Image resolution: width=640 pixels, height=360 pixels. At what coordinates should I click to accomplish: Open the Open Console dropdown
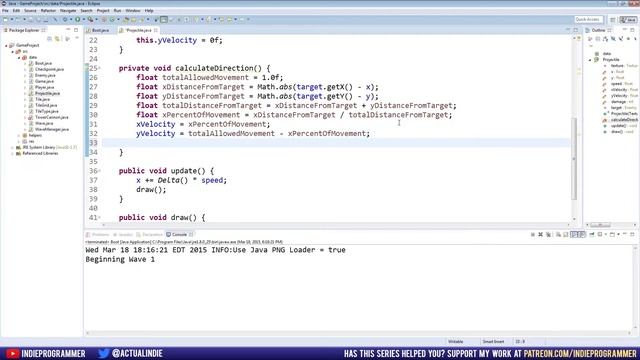(618, 234)
